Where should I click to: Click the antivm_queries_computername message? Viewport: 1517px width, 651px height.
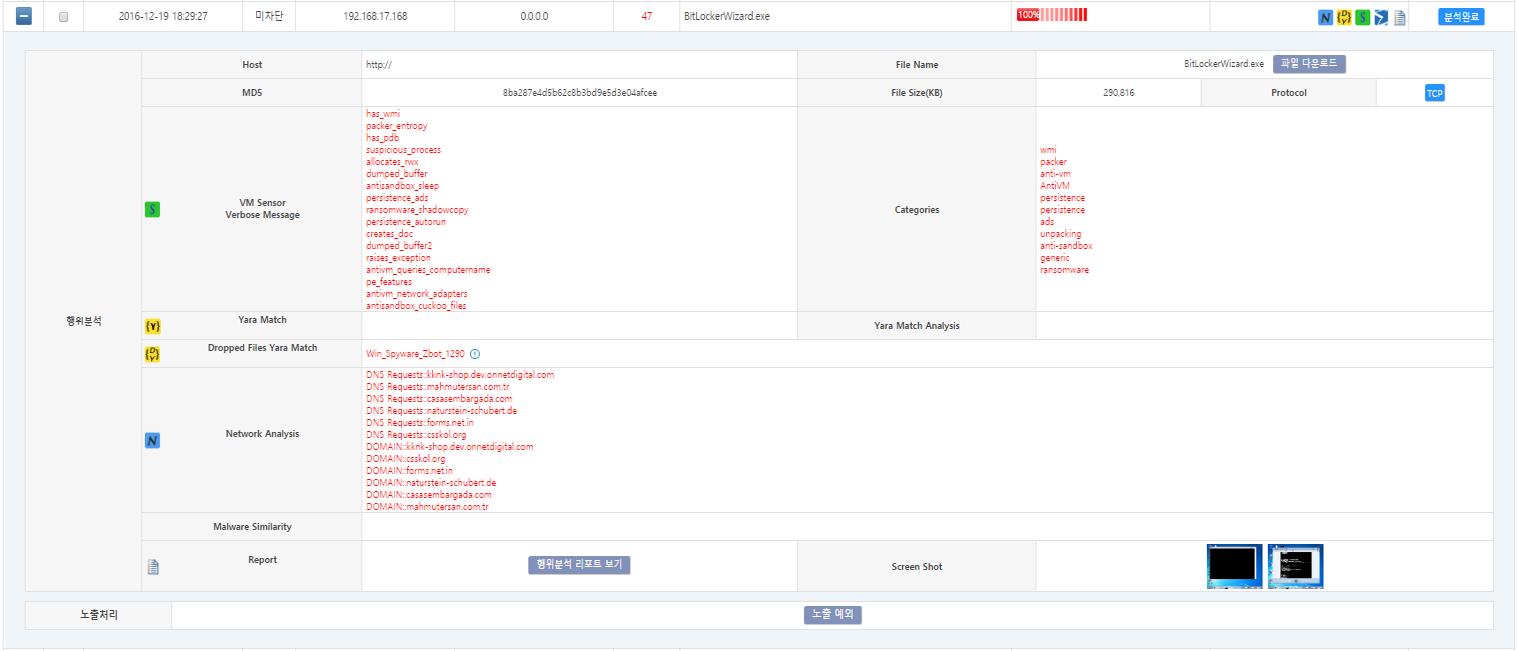pos(428,270)
